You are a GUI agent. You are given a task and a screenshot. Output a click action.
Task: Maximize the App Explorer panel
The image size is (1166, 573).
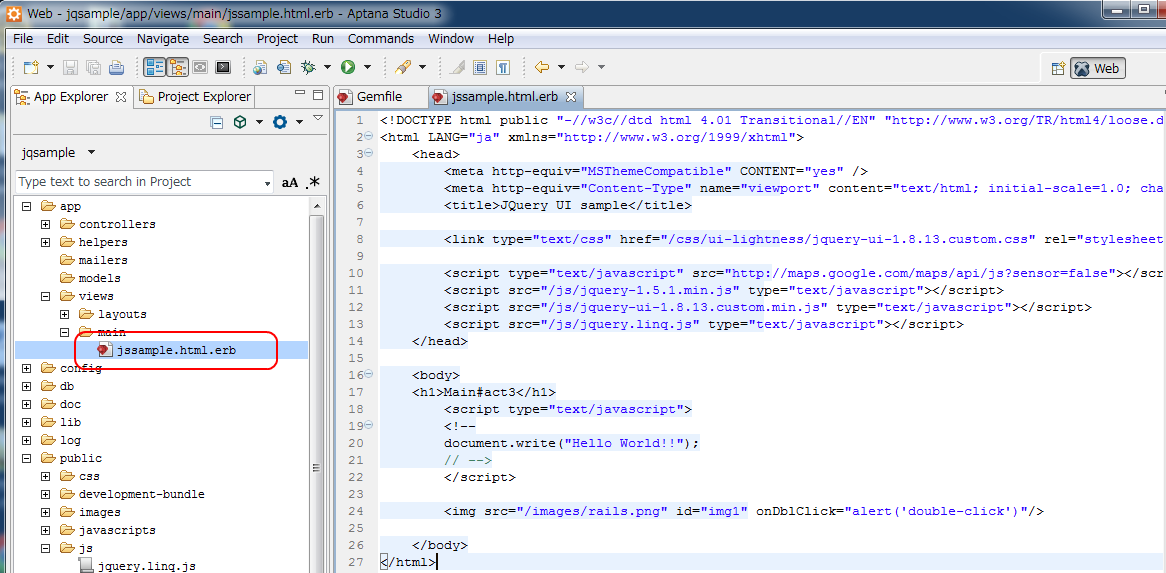point(318,94)
